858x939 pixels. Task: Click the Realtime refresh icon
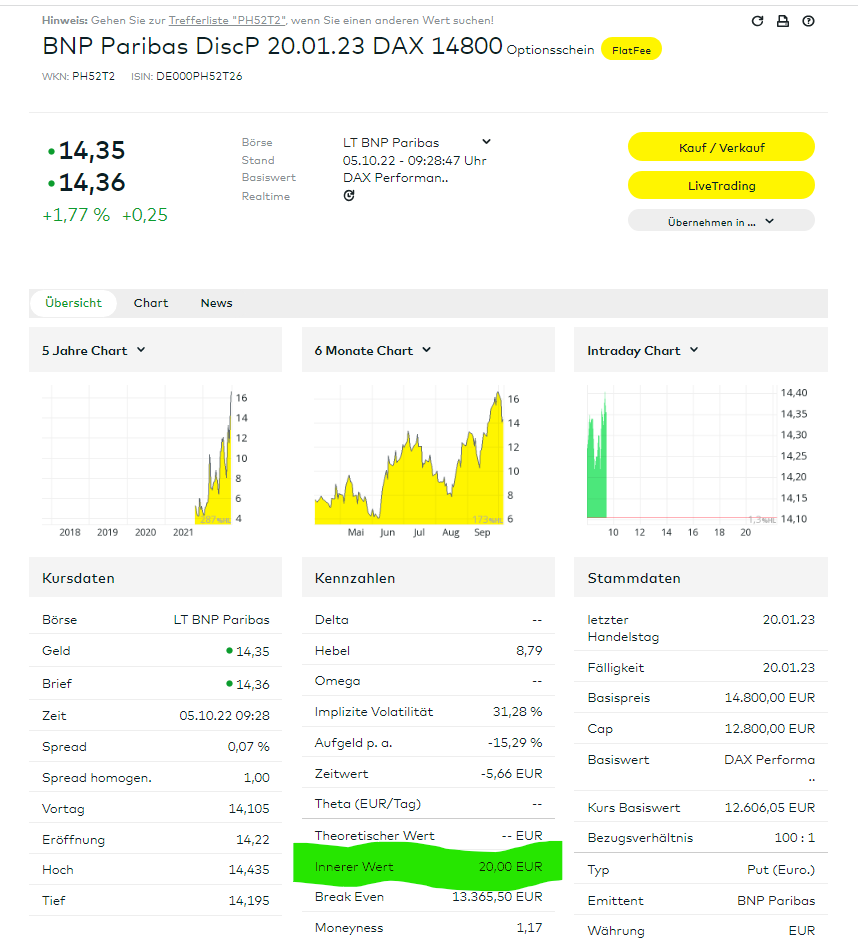click(x=349, y=196)
